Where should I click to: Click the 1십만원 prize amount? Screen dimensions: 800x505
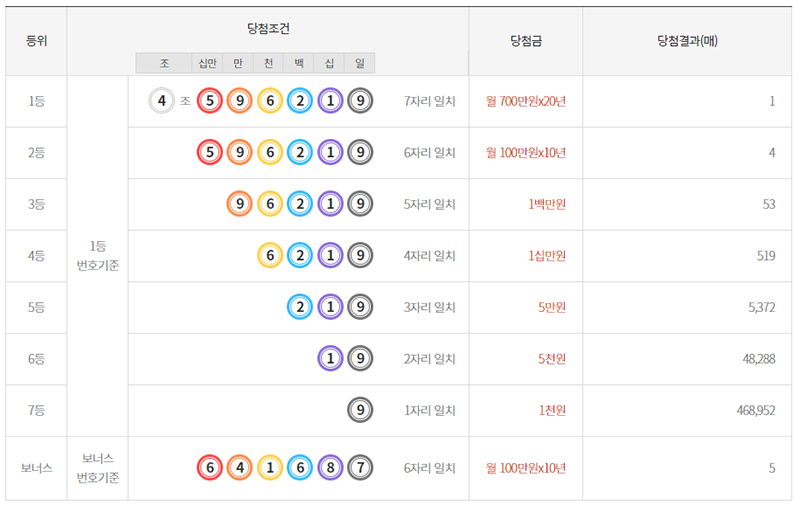tap(547, 256)
